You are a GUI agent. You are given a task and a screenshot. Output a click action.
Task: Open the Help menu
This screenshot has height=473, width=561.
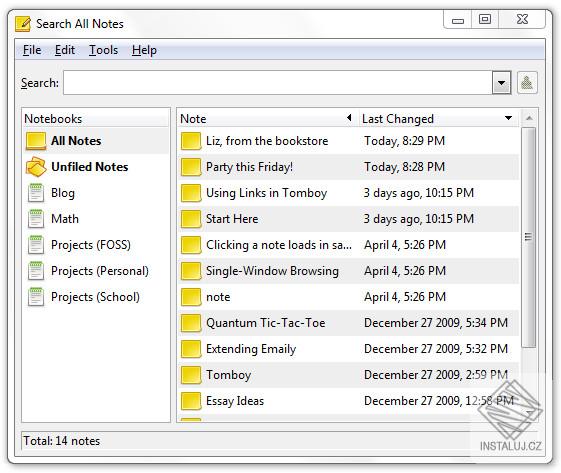144,50
